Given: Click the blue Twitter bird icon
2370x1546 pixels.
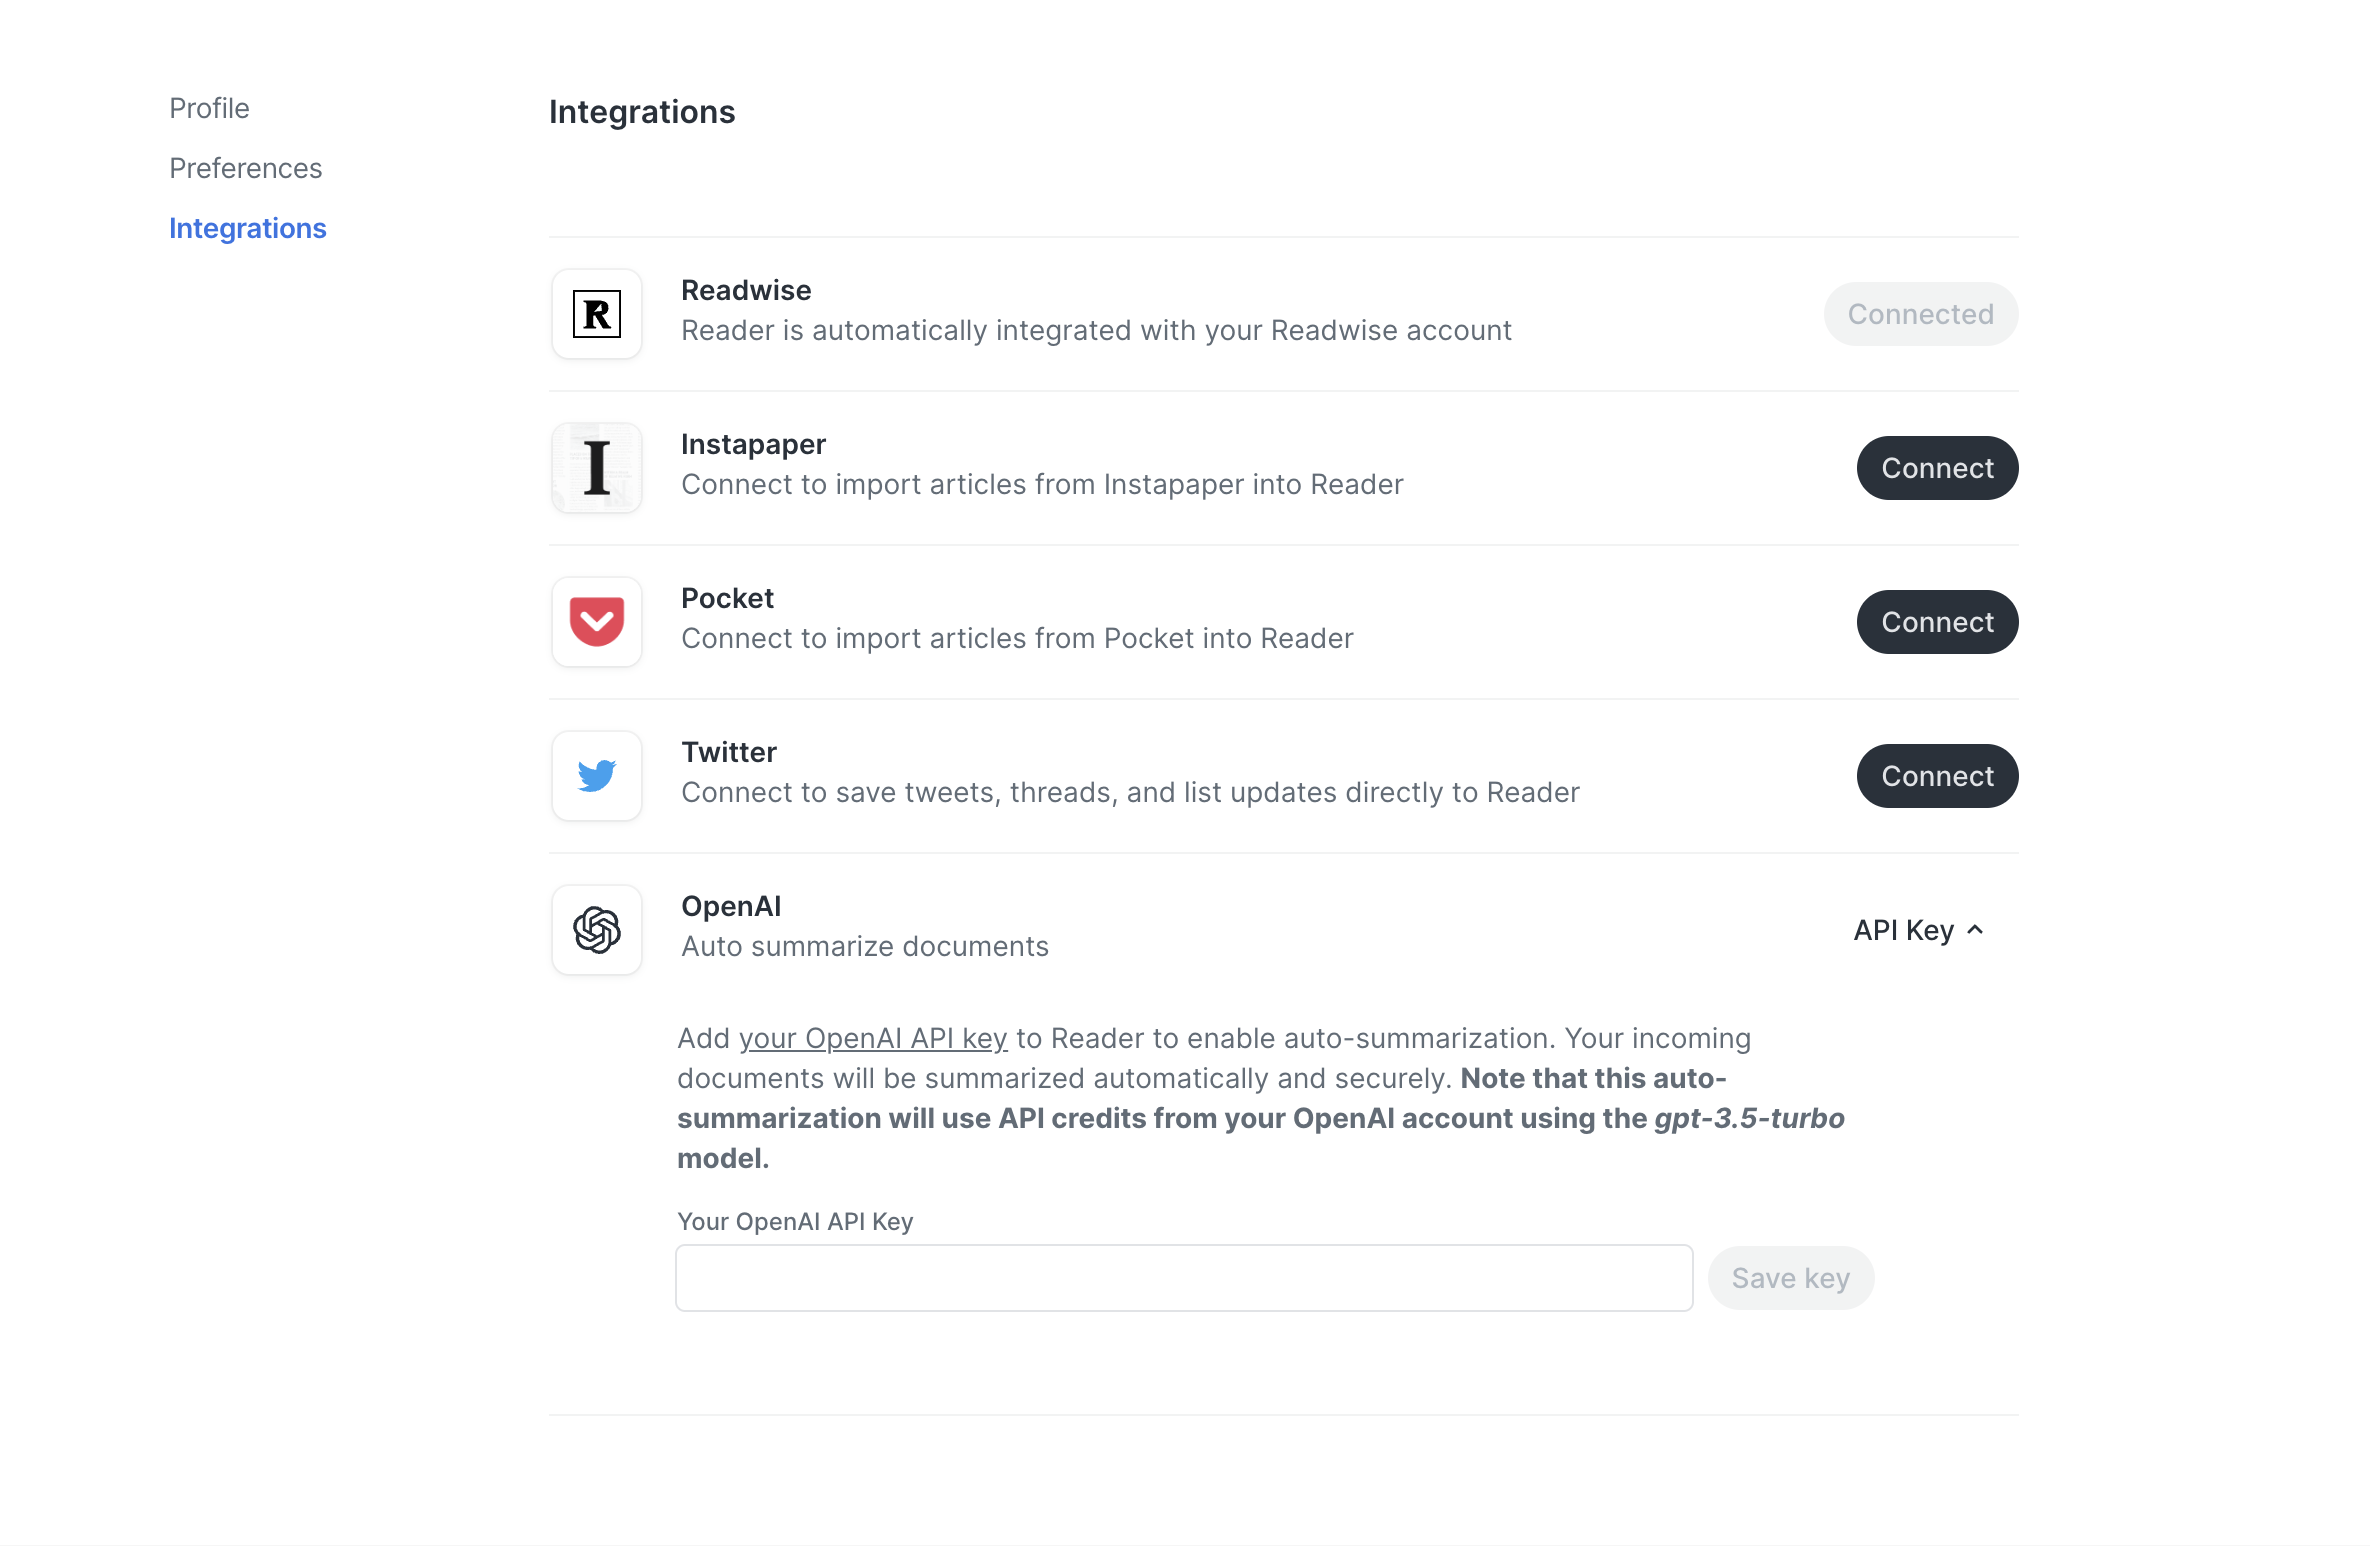Looking at the screenshot, I should pyautogui.click(x=597, y=776).
